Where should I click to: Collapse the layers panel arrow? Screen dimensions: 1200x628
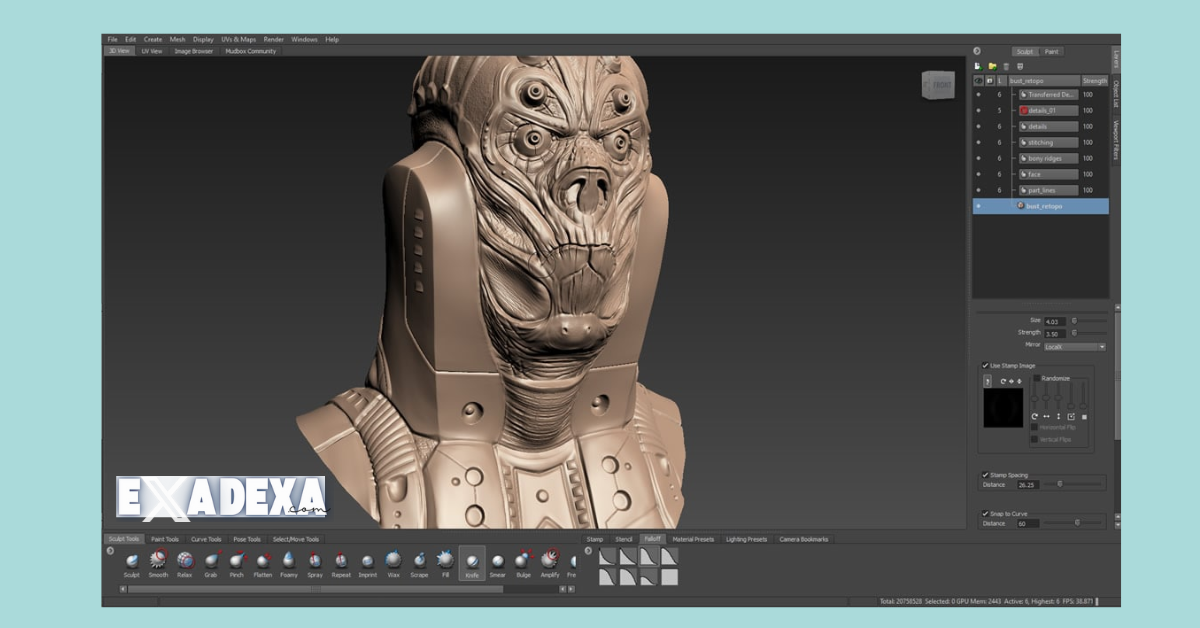coord(977,51)
